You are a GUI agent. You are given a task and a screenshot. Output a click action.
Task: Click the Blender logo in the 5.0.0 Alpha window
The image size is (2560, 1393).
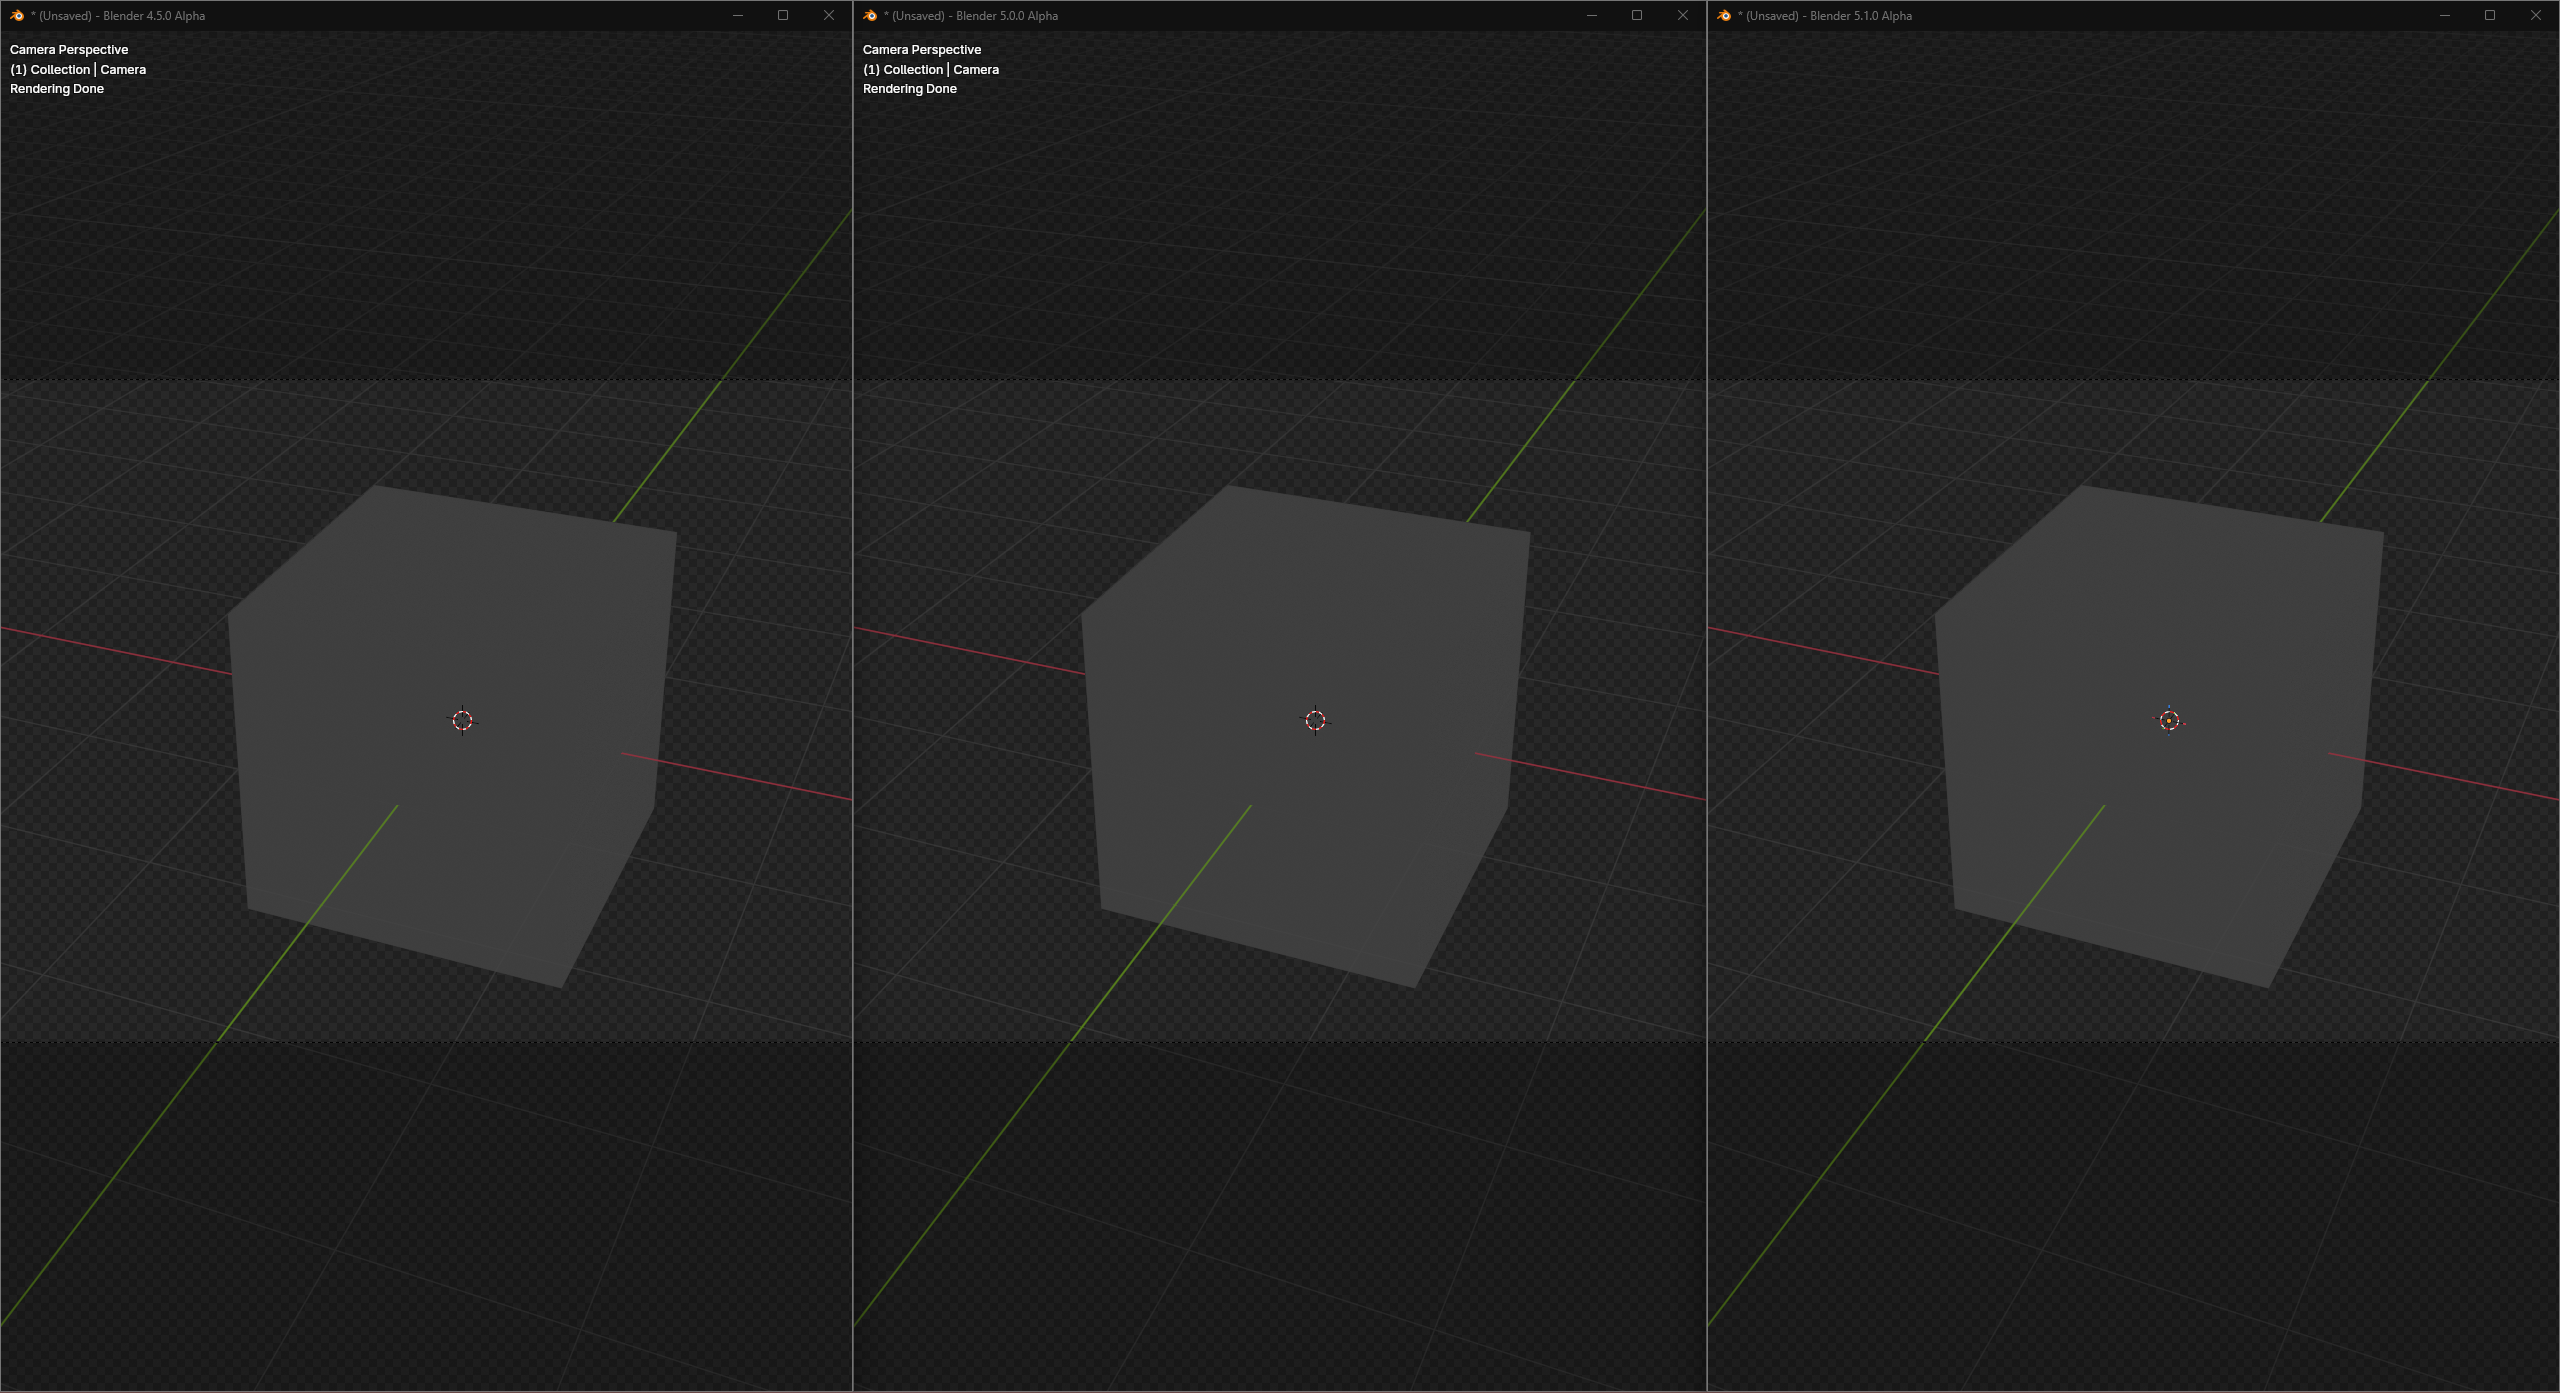point(870,15)
